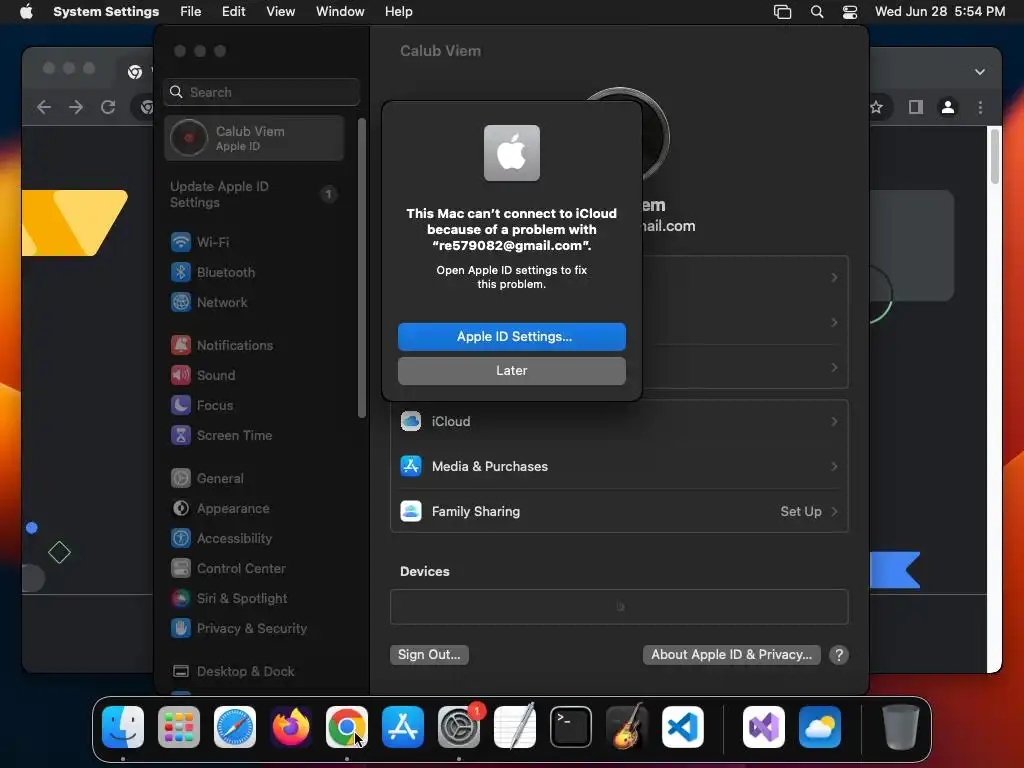Open Terminal from the Dock
Viewport: 1024px width, 768px height.
[x=571, y=727]
